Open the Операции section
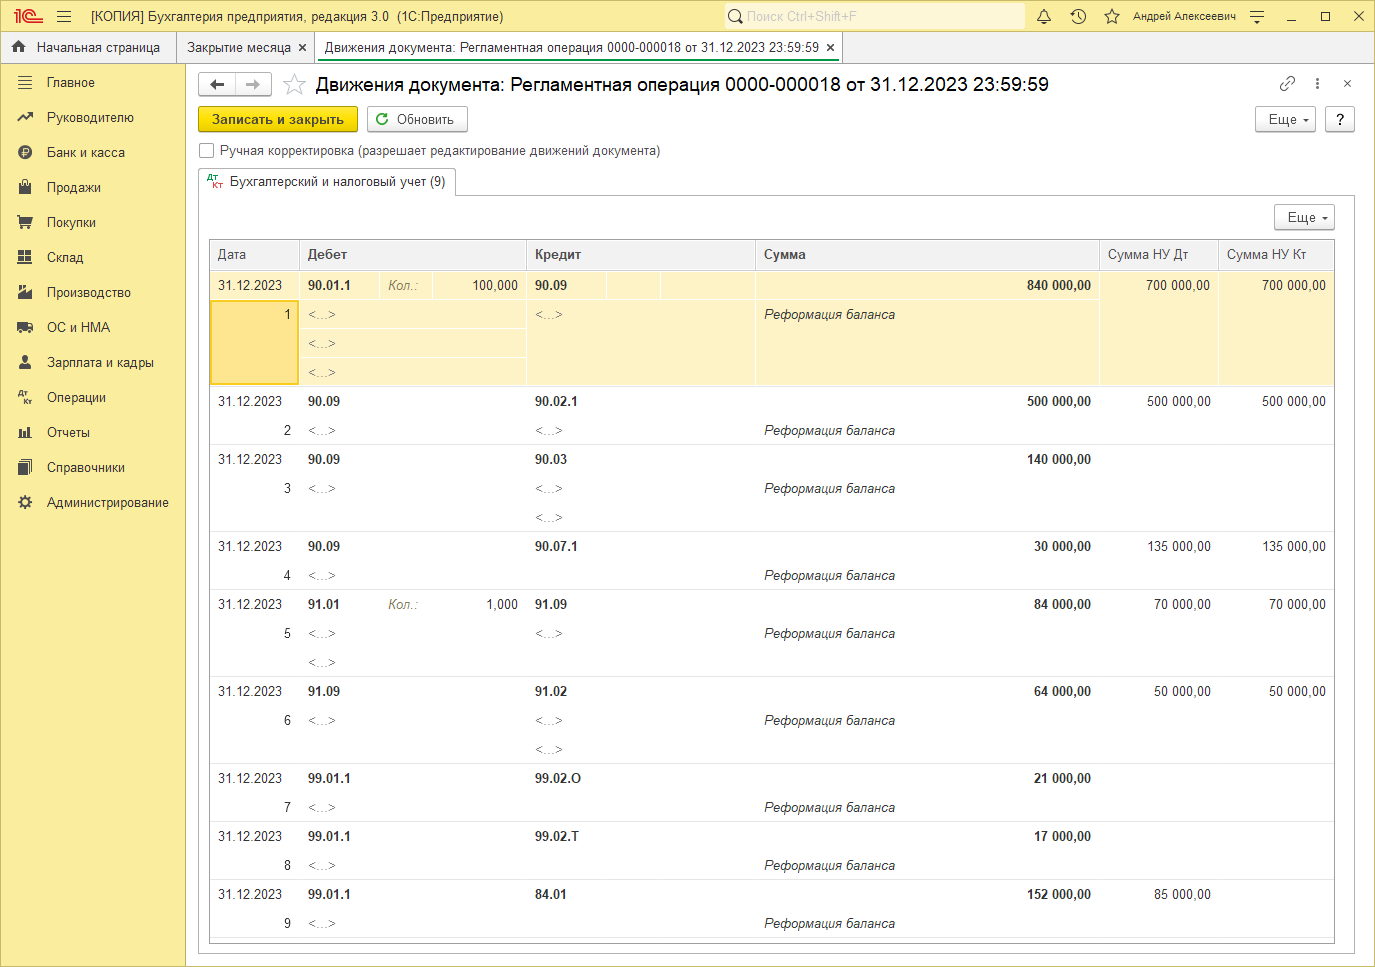 point(76,398)
